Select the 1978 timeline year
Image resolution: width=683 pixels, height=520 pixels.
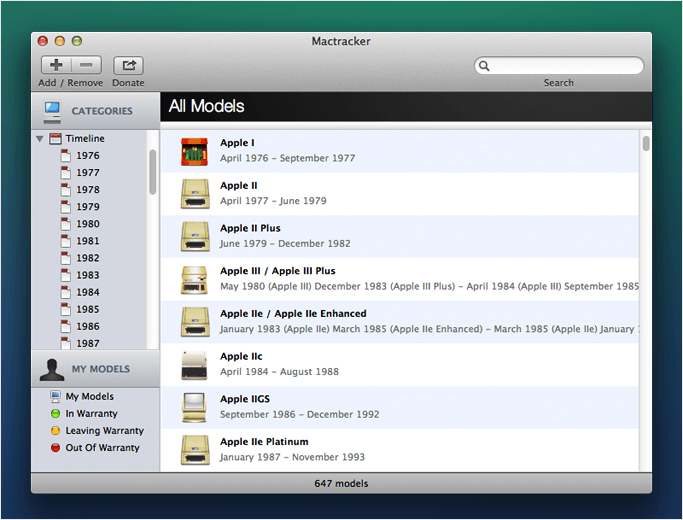pyautogui.click(x=88, y=189)
